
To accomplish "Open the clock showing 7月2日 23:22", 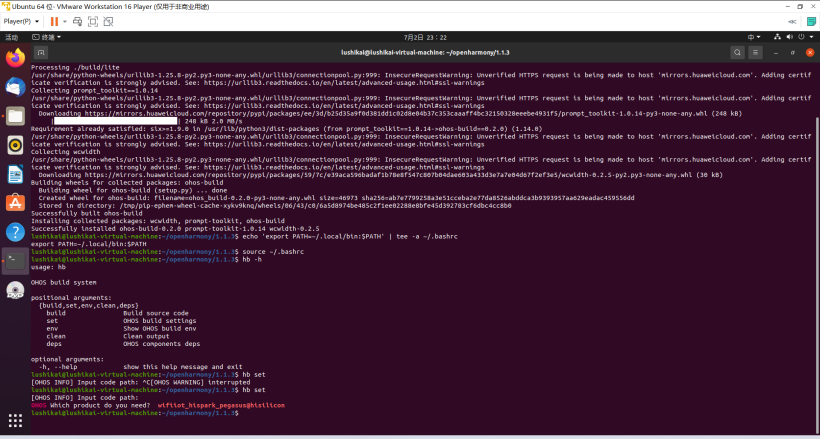I will pyautogui.click(x=425, y=37).
